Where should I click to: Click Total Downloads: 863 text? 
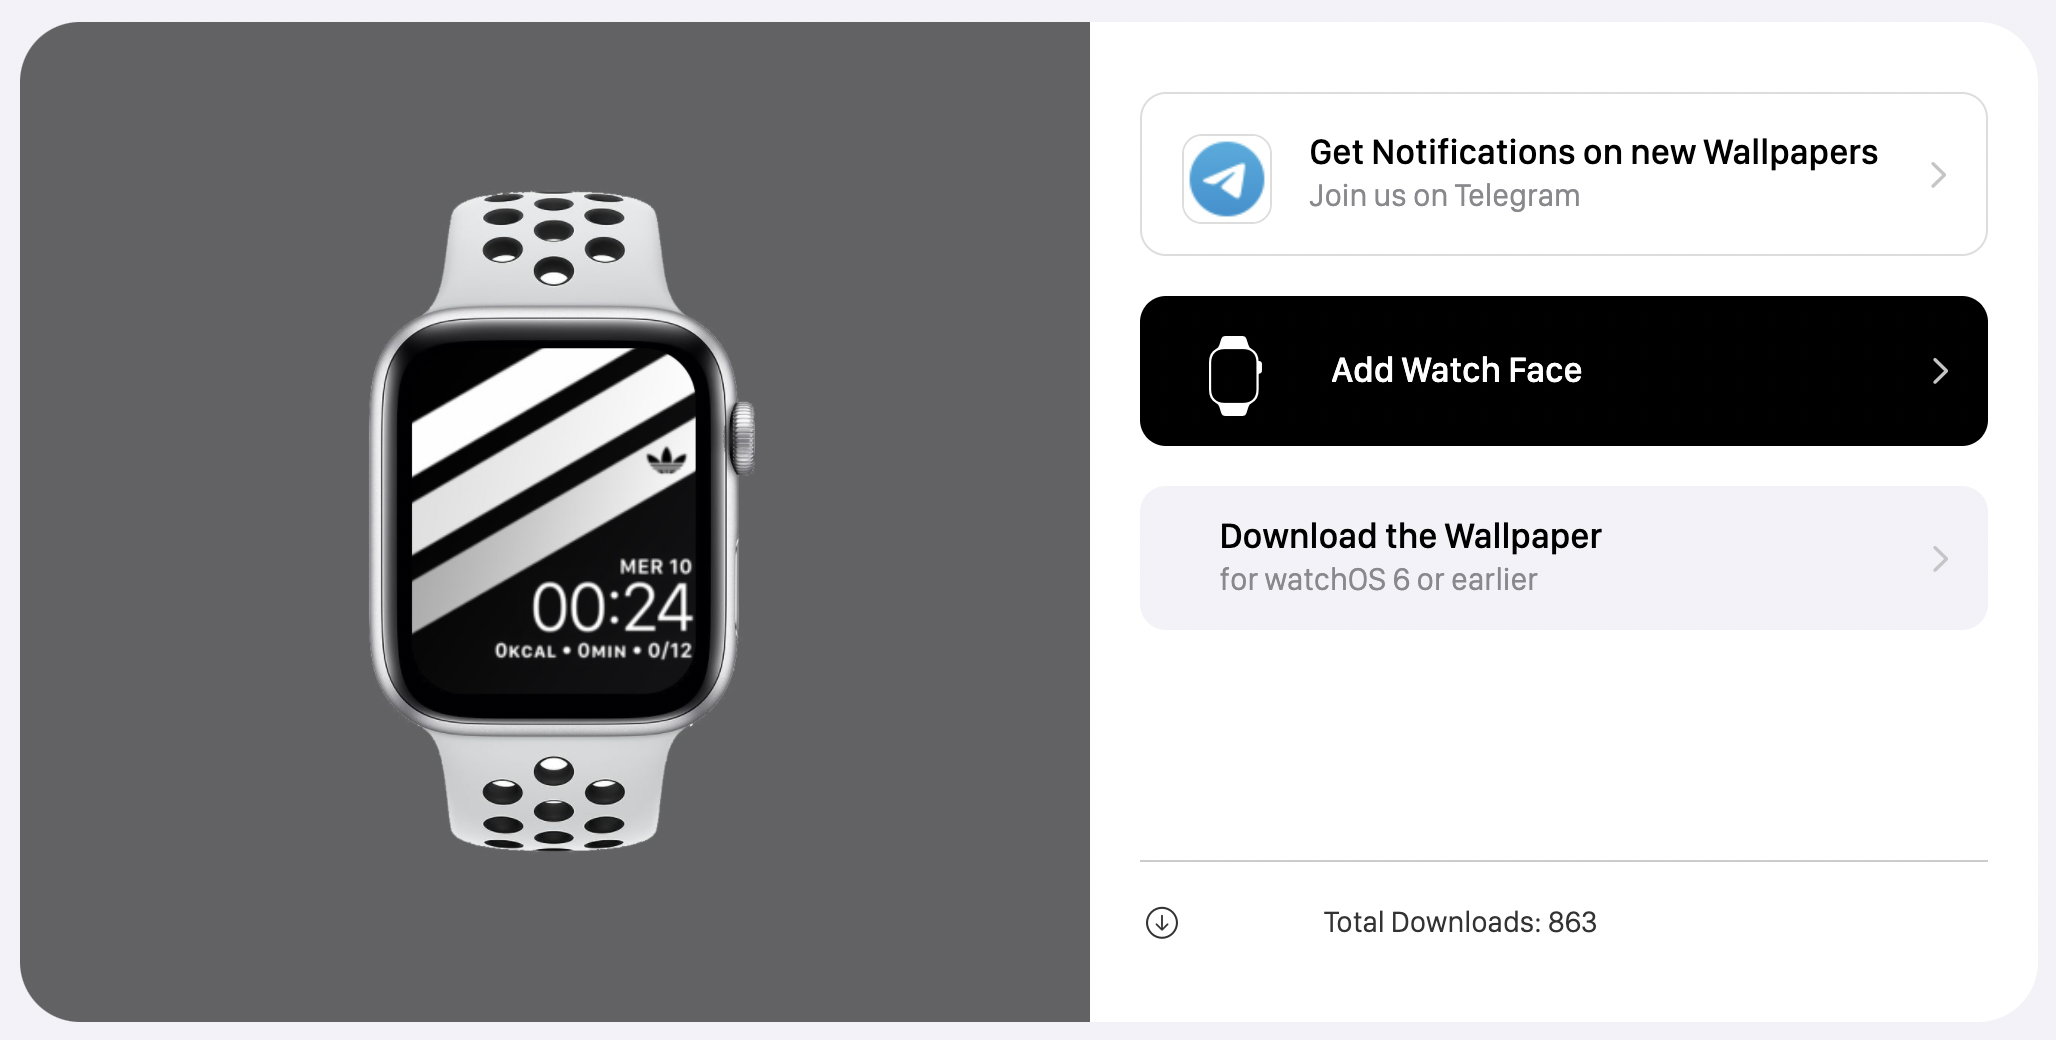[1460, 922]
